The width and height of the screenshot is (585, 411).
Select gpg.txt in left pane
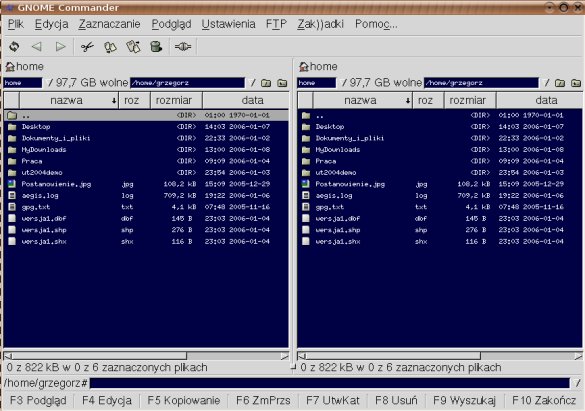146,207
